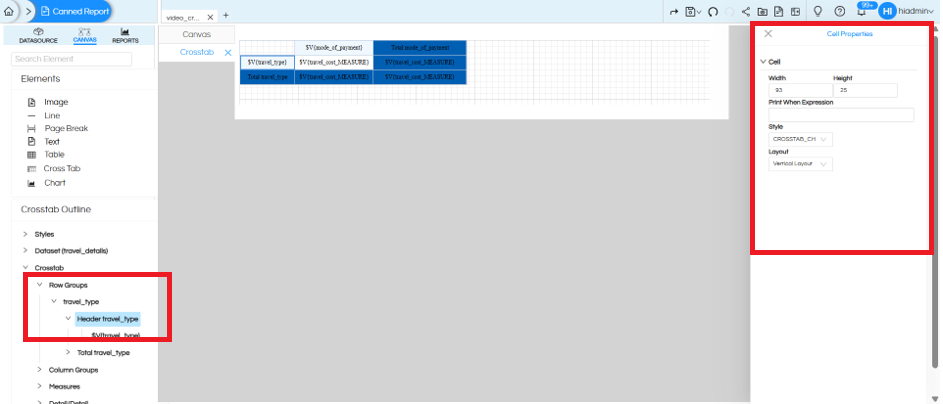The image size is (943, 404).
Task: Open the Style dropdown
Action: (800, 139)
